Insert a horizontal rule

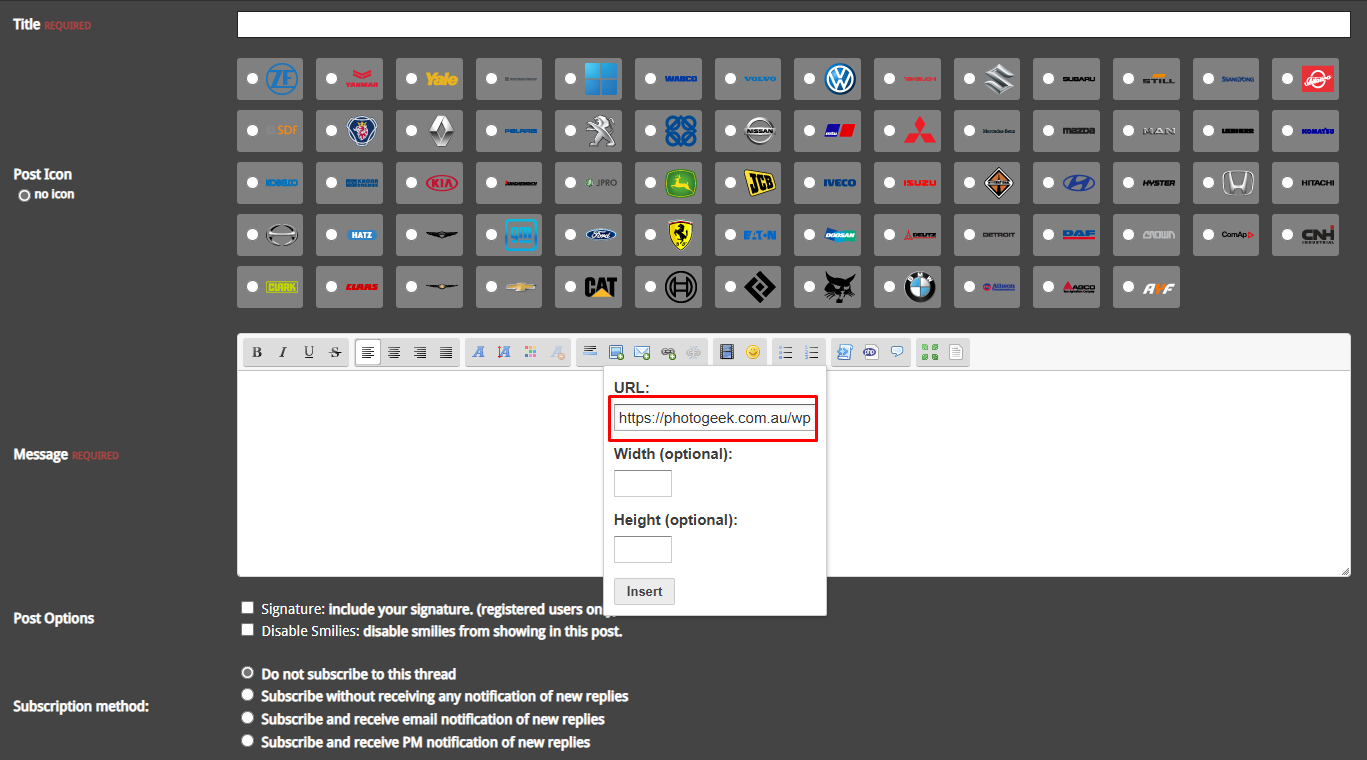tap(590, 352)
